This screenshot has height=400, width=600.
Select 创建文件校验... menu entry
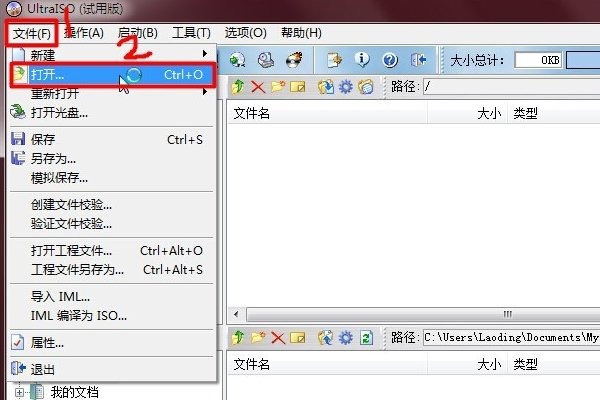112,205
